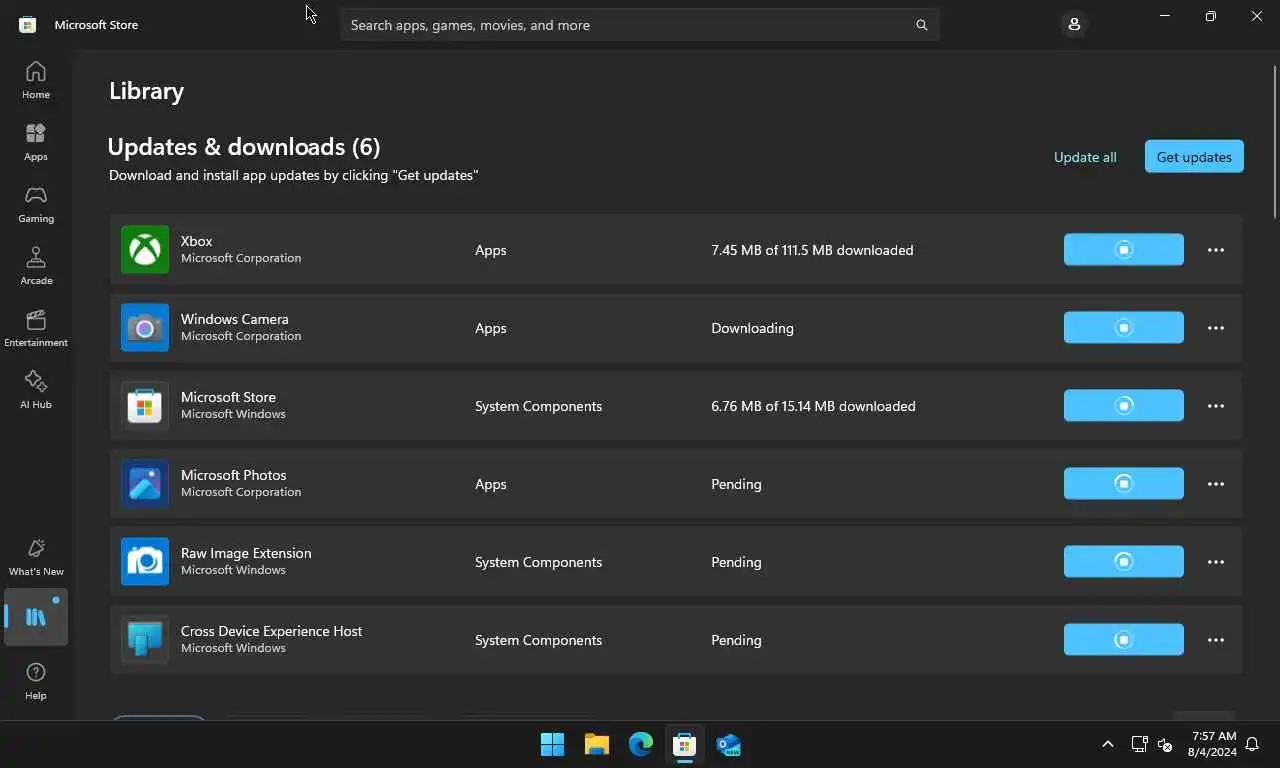
Task: Select the Xbox app name text
Action: 196,241
